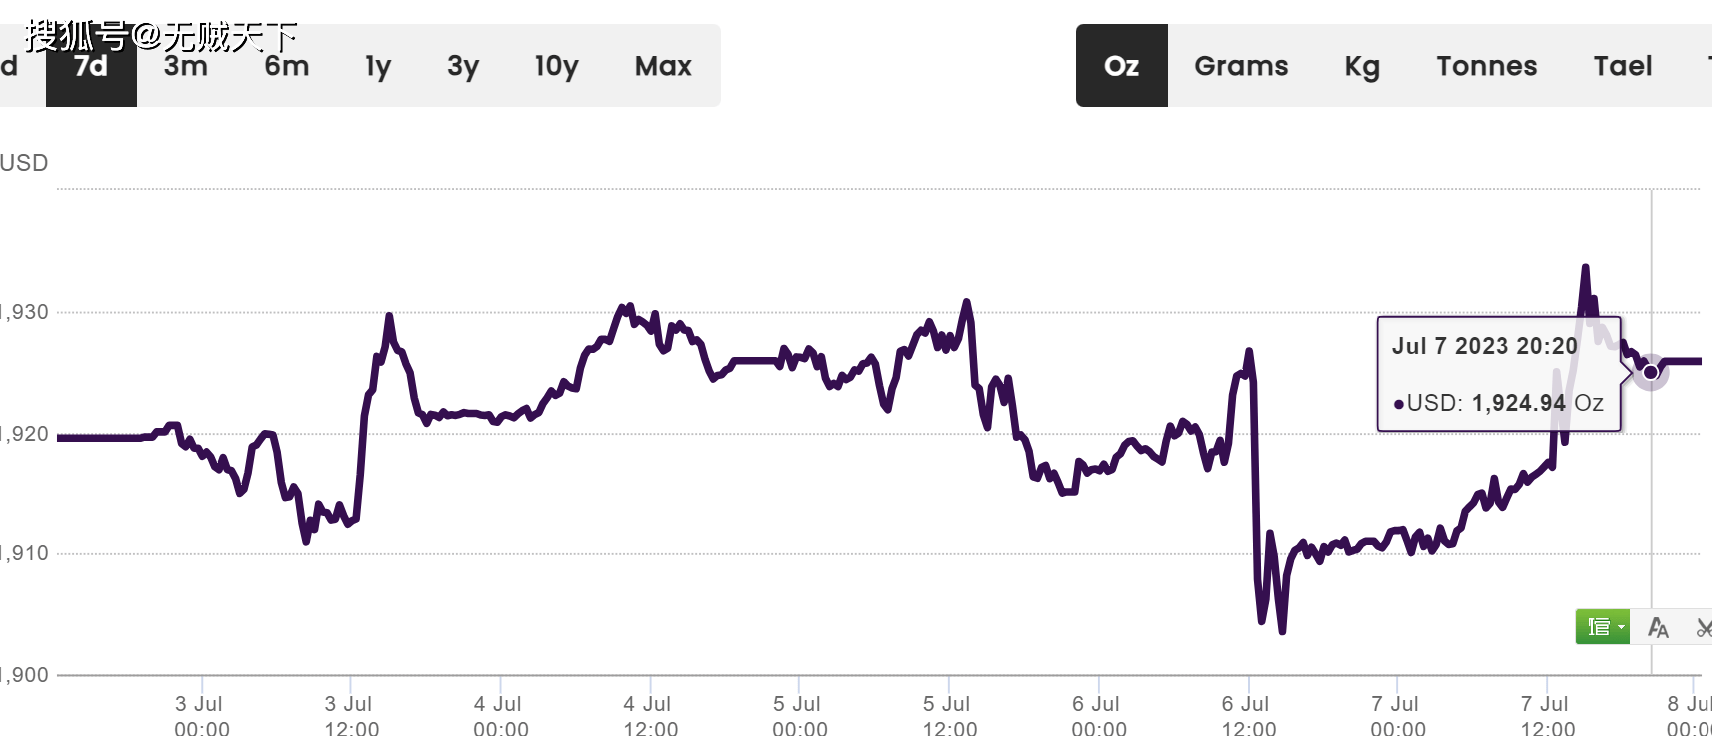Open the dropdown arrow on green button
1712x736 pixels.
1621,627
